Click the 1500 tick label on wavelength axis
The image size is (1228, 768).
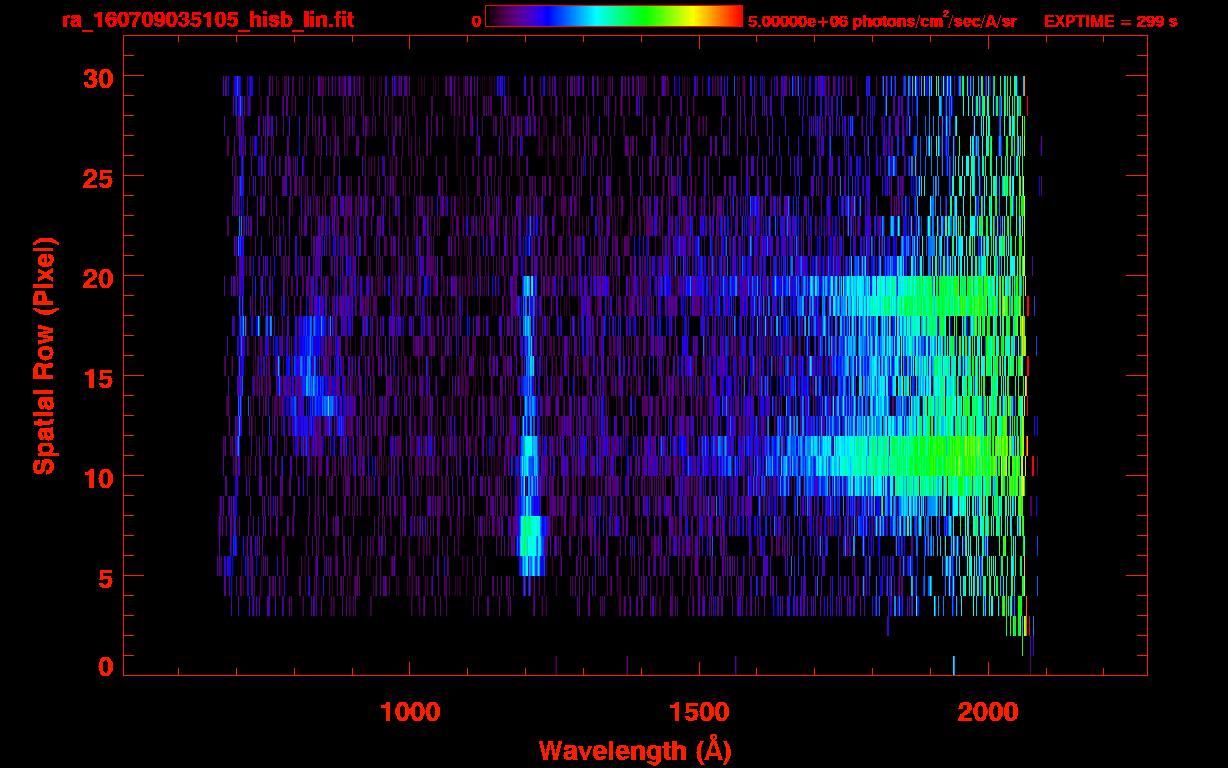tap(699, 712)
